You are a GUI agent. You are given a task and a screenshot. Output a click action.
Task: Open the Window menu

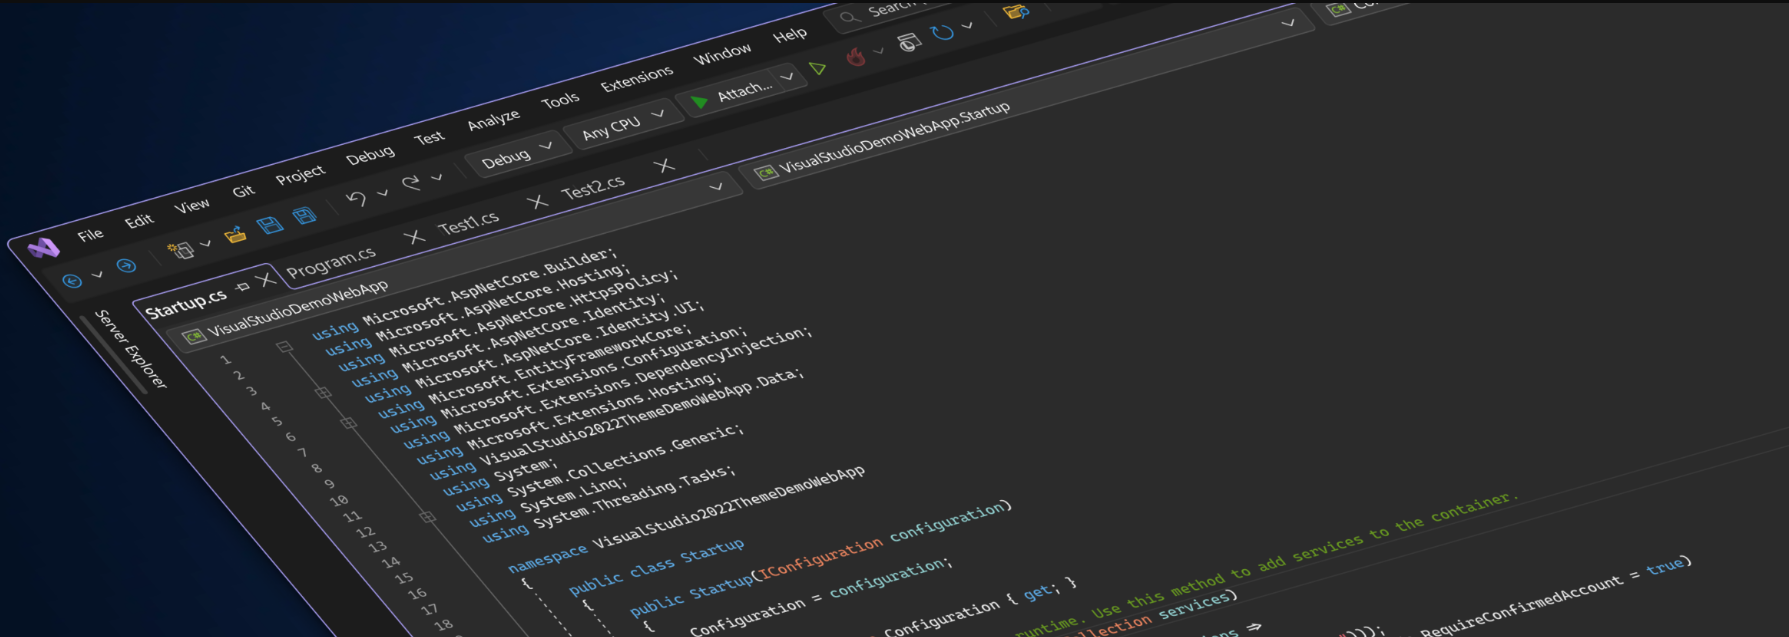pyautogui.click(x=722, y=53)
